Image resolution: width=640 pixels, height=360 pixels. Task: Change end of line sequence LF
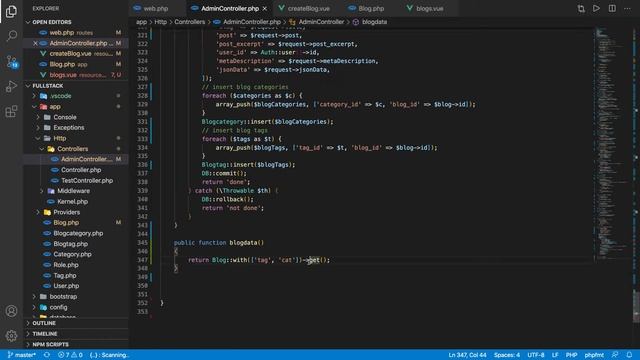pyautogui.click(x=555, y=355)
